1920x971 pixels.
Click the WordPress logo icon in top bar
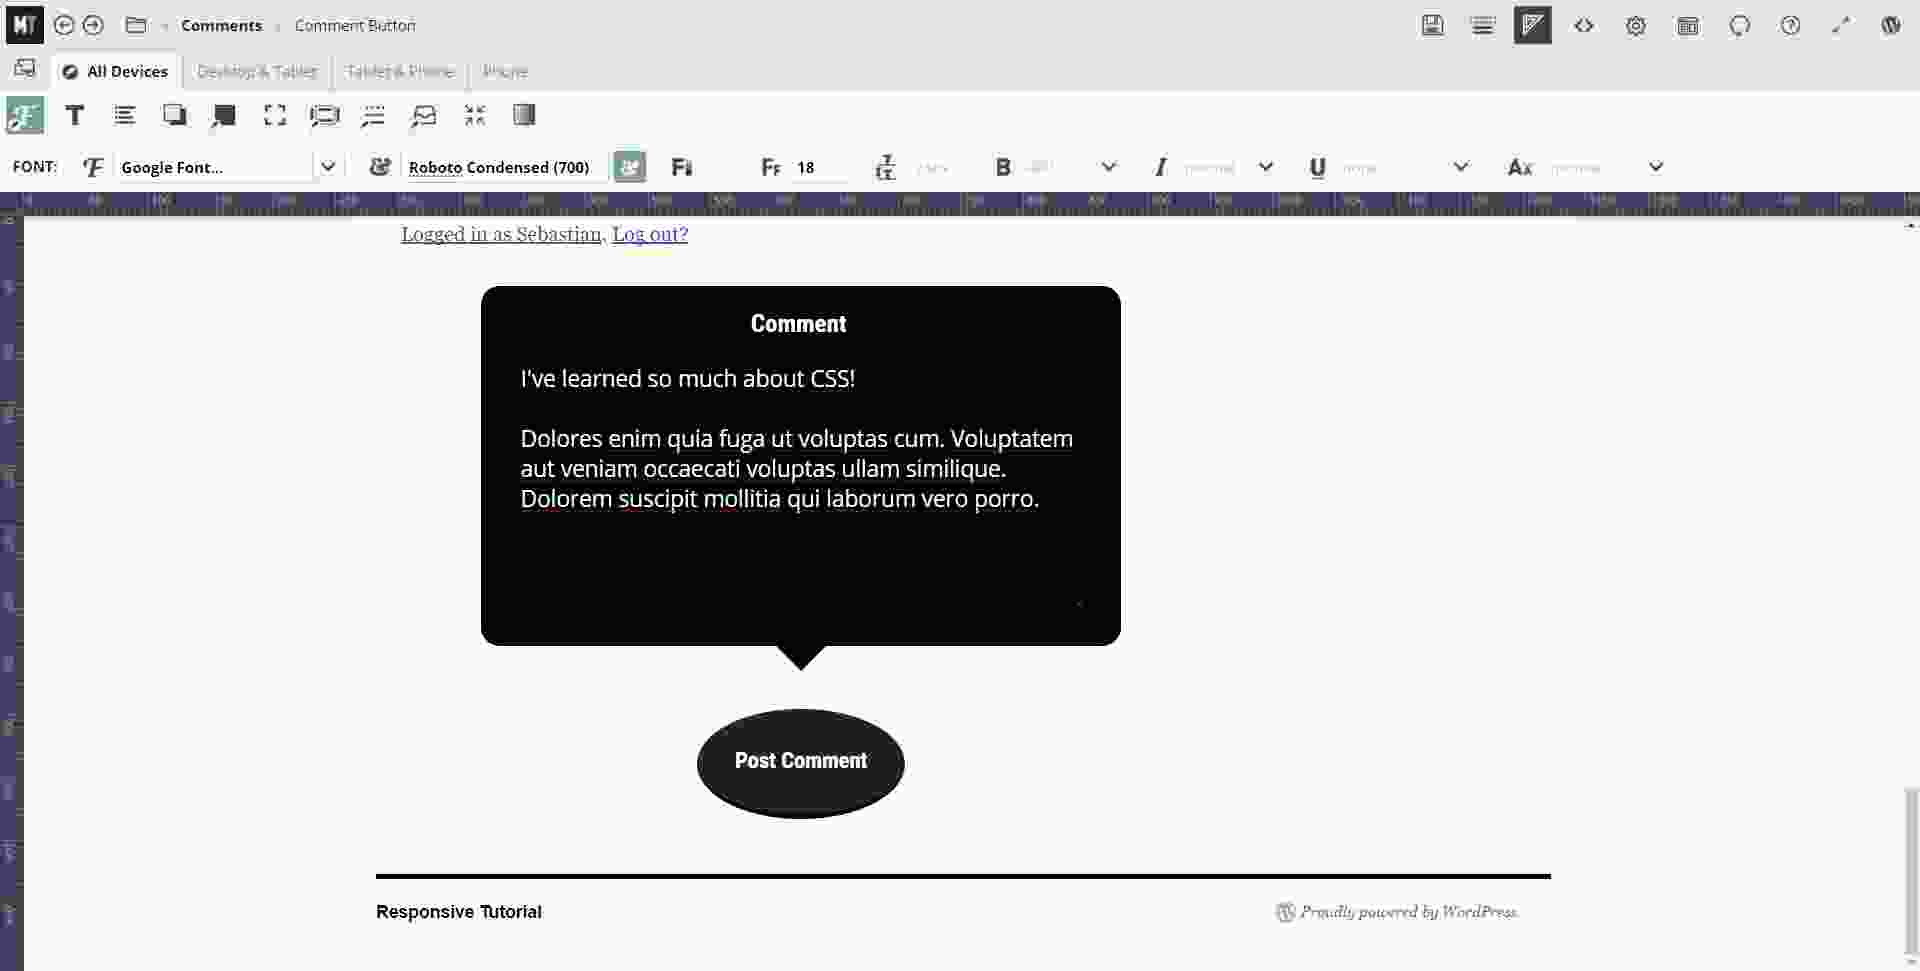(1890, 26)
